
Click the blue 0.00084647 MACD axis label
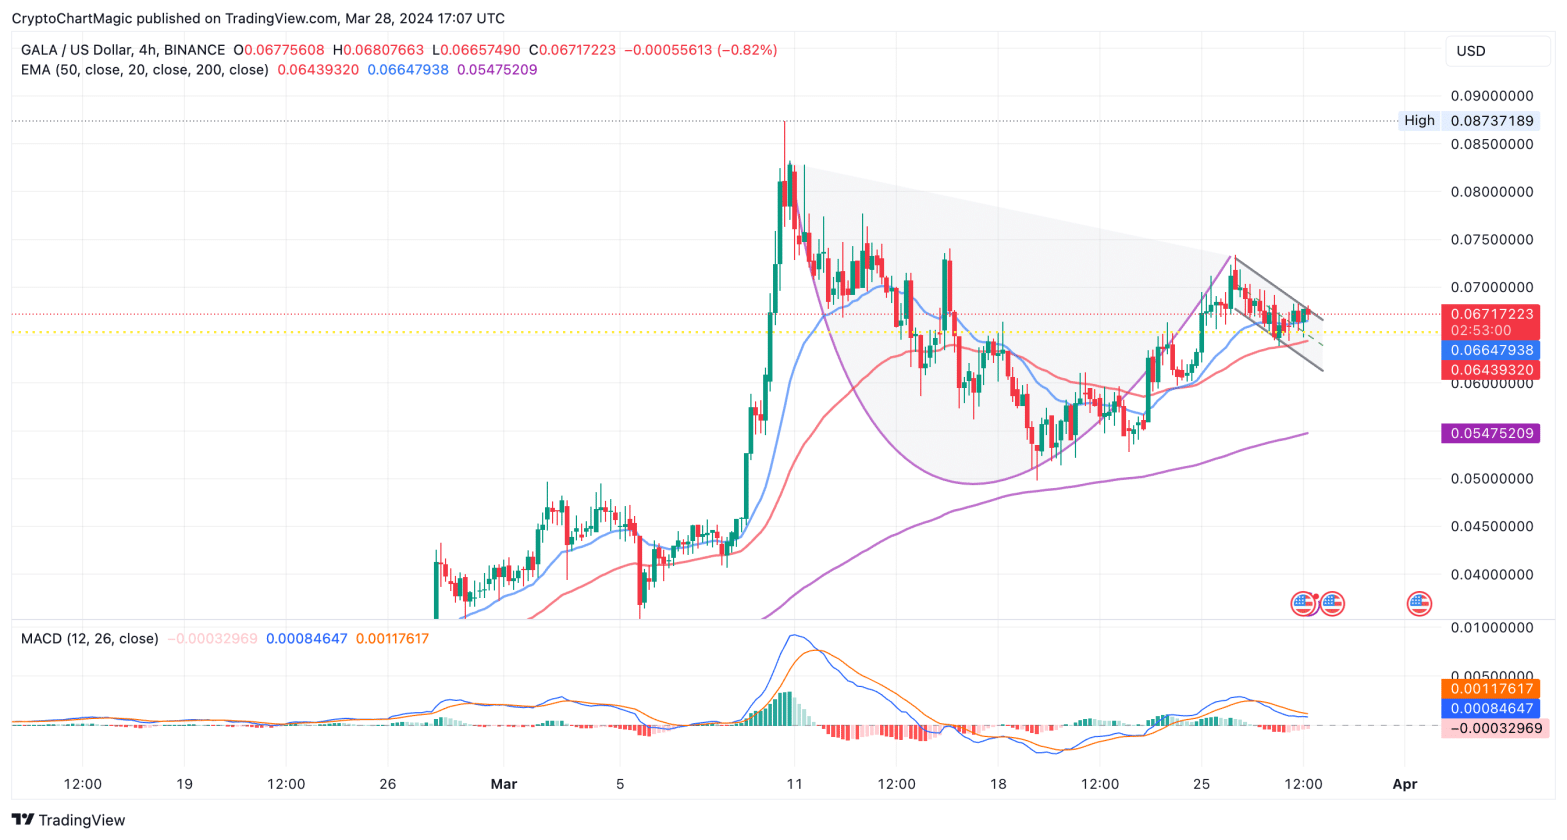(x=1490, y=708)
